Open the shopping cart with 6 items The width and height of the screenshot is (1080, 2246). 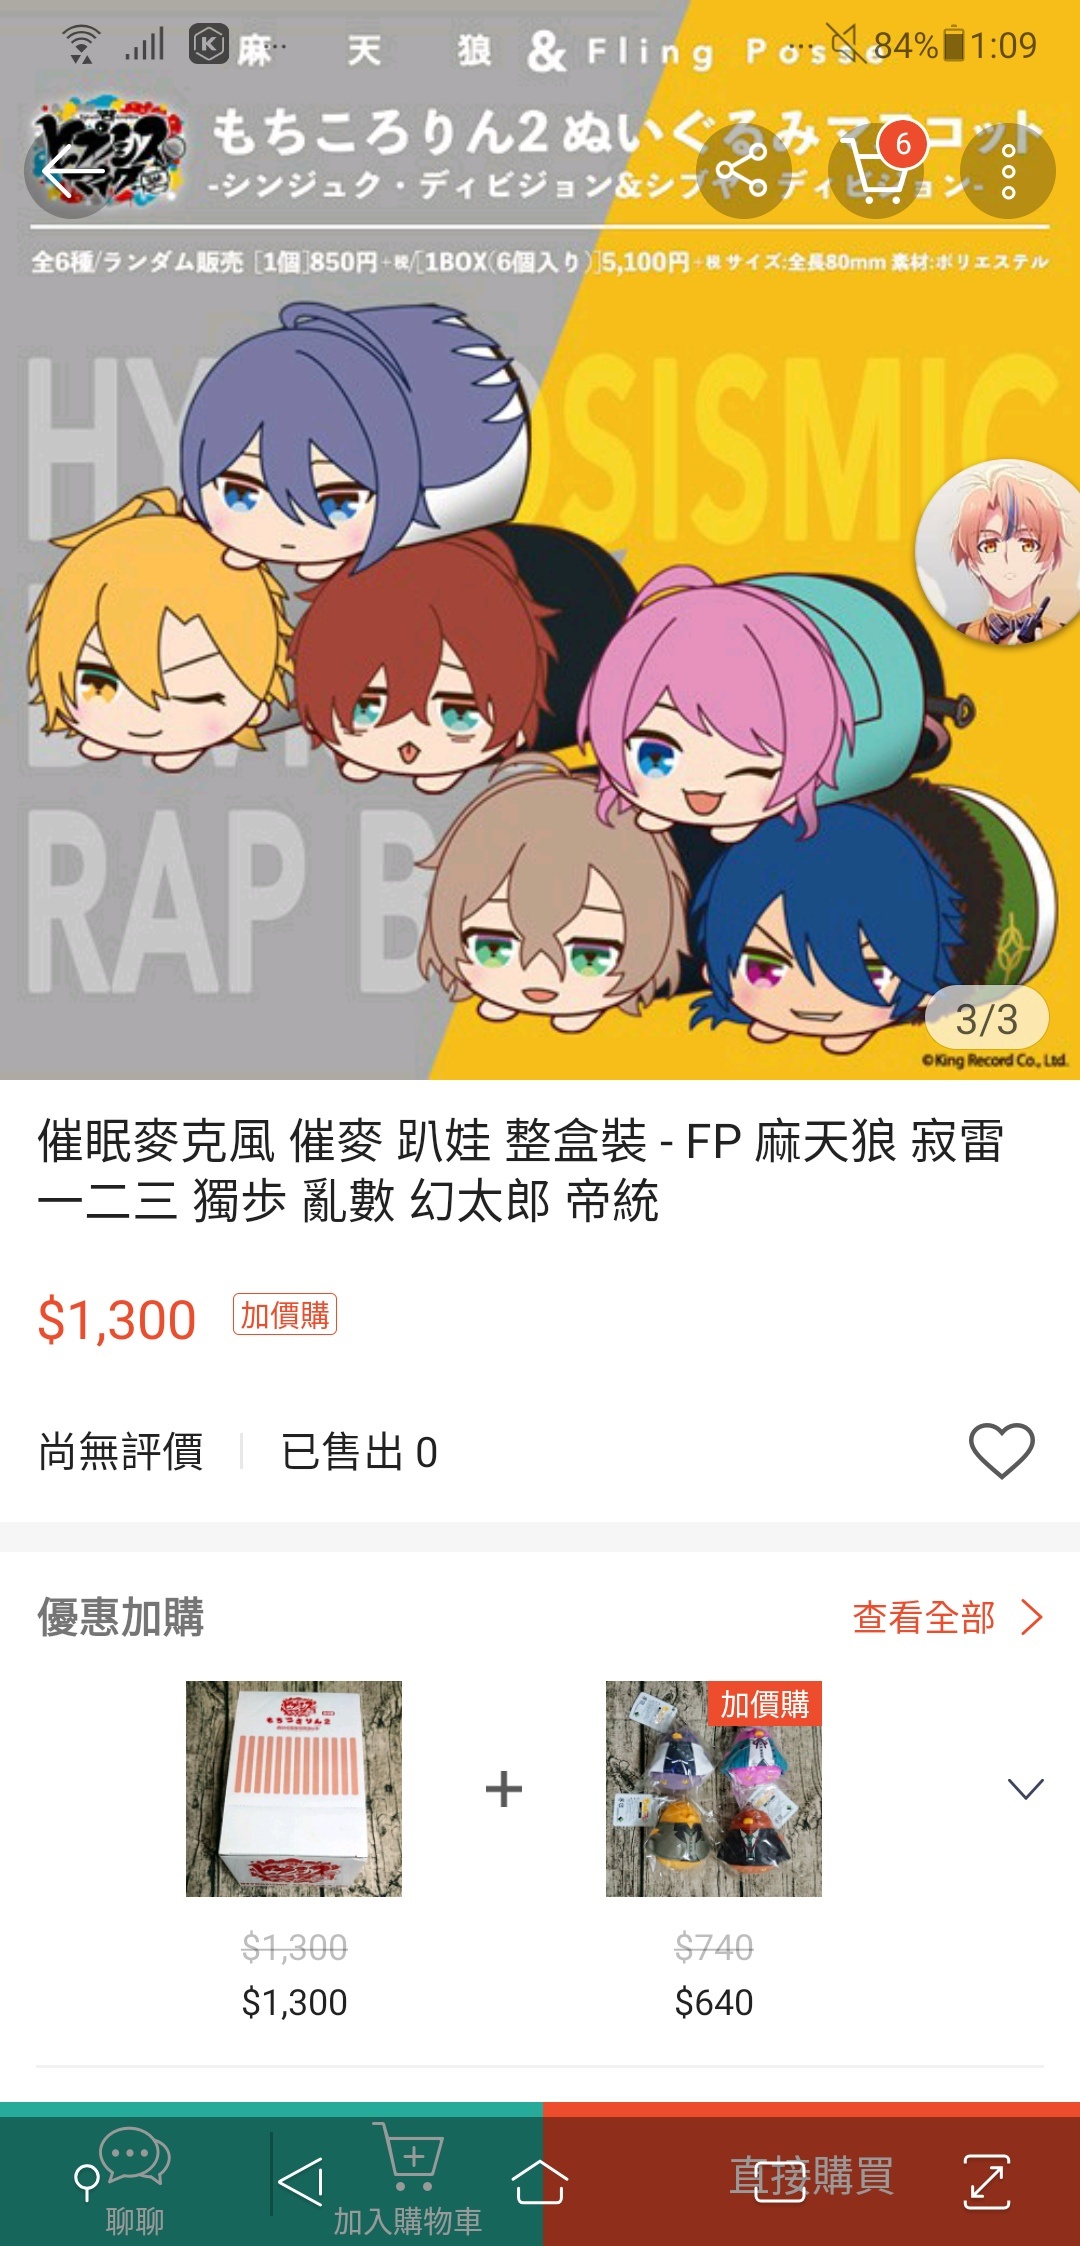(x=877, y=172)
